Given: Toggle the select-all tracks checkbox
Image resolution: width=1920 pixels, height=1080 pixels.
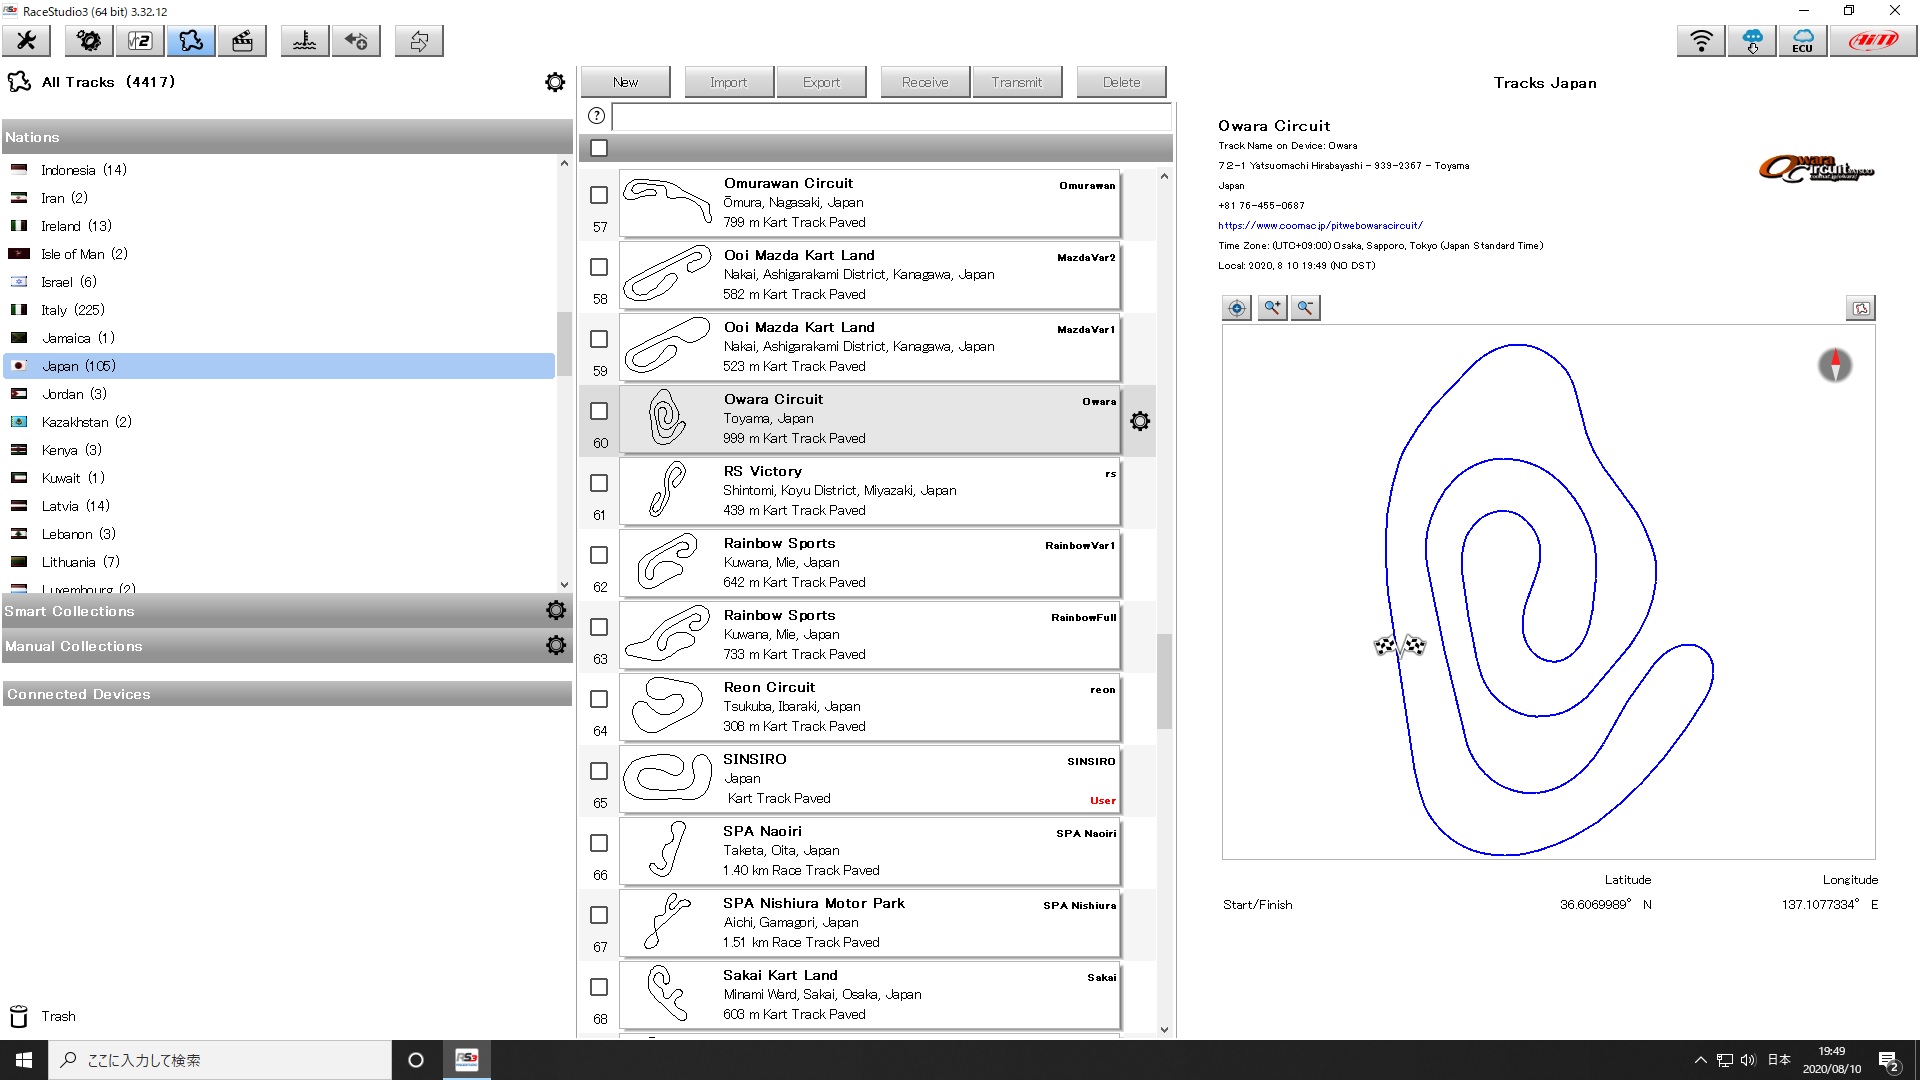Looking at the screenshot, I should click(x=599, y=148).
